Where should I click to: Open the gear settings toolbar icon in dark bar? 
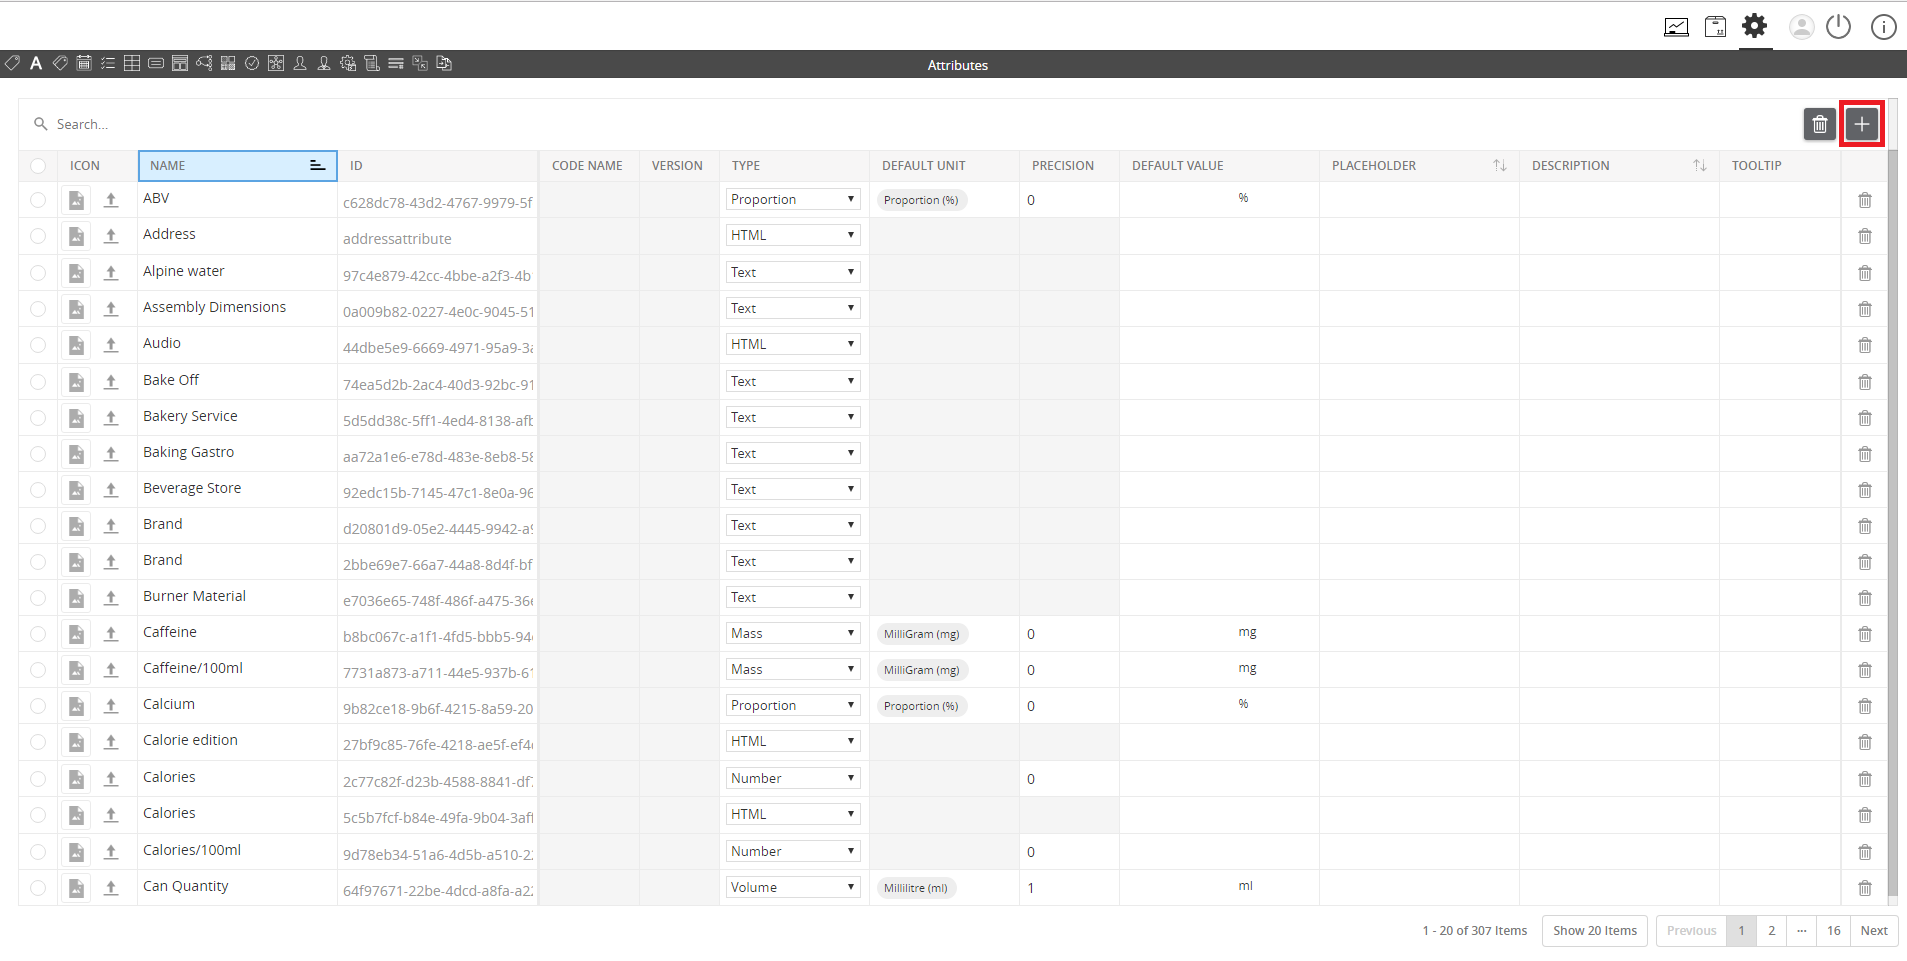point(348,63)
